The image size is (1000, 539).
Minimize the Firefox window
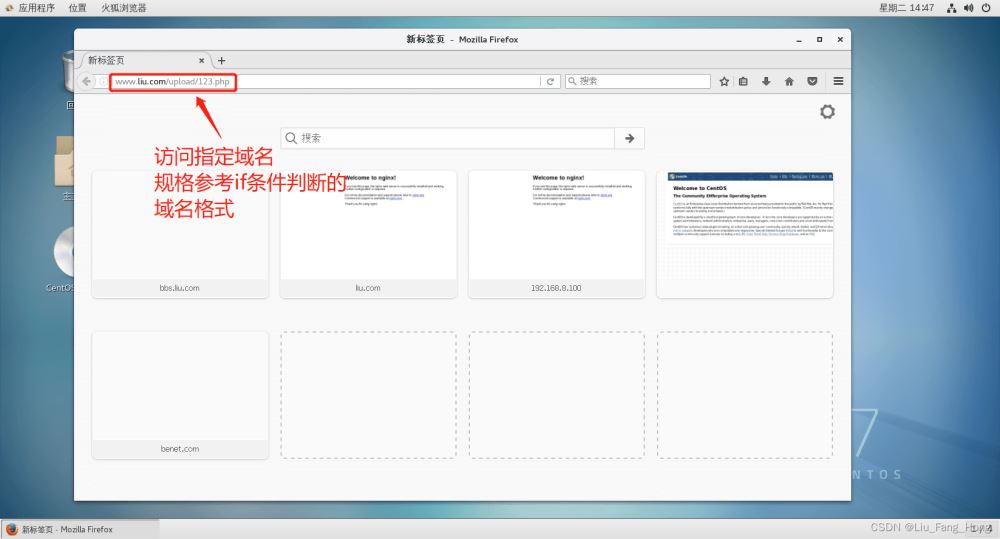(799, 40)
